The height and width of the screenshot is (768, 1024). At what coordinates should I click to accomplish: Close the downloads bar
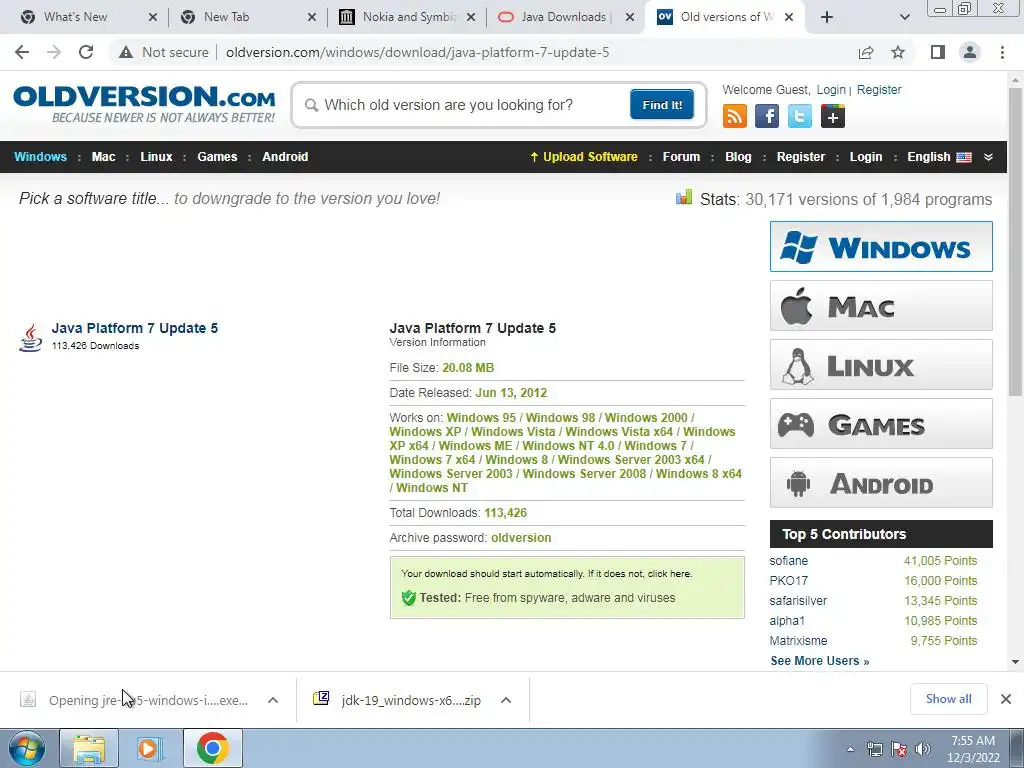point(1006,699)
